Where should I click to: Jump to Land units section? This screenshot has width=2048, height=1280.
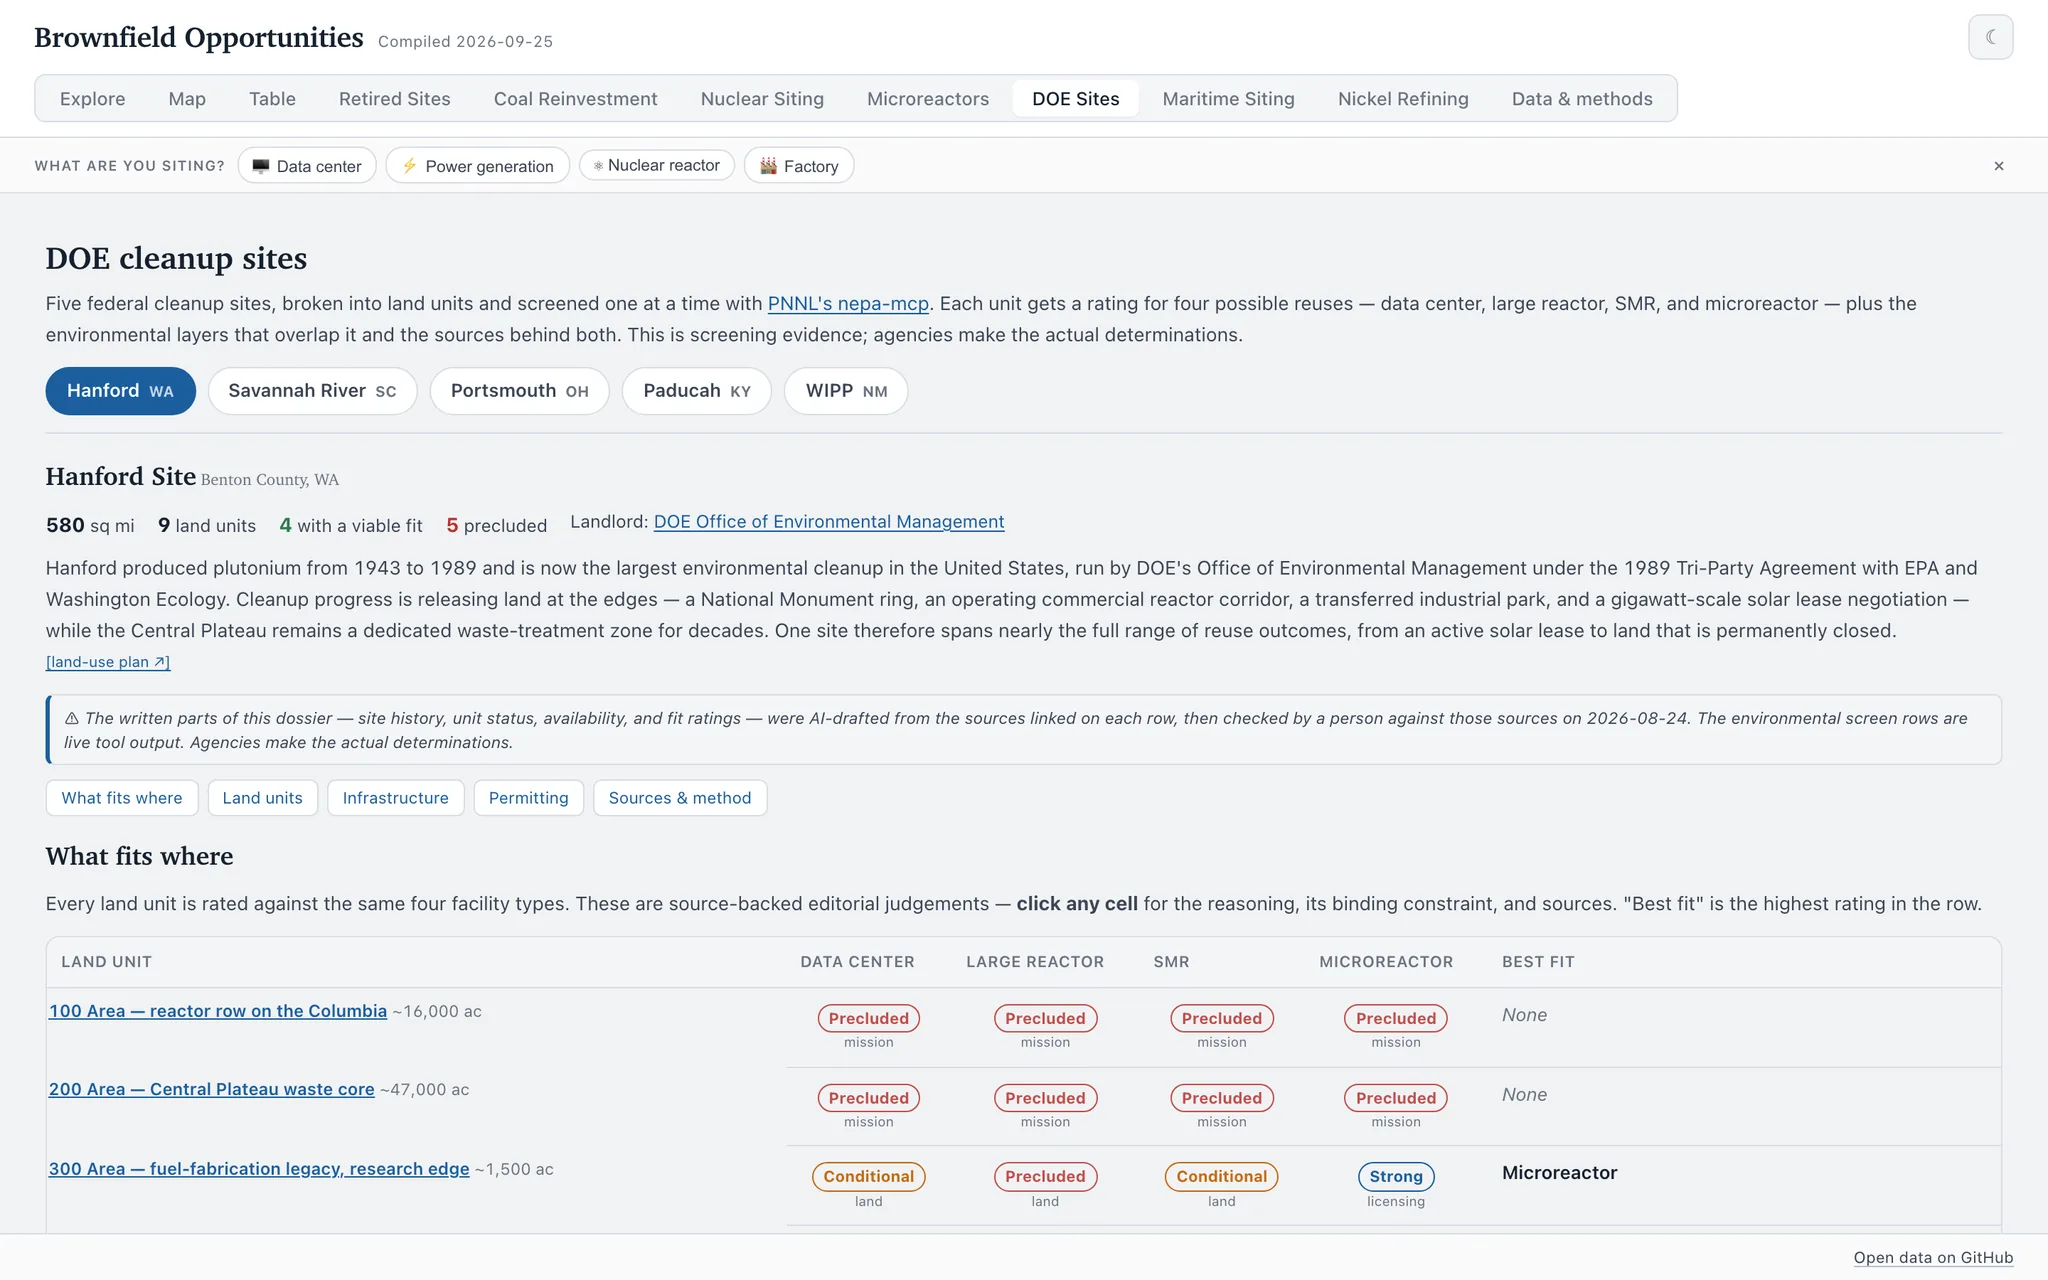[262, 798]
